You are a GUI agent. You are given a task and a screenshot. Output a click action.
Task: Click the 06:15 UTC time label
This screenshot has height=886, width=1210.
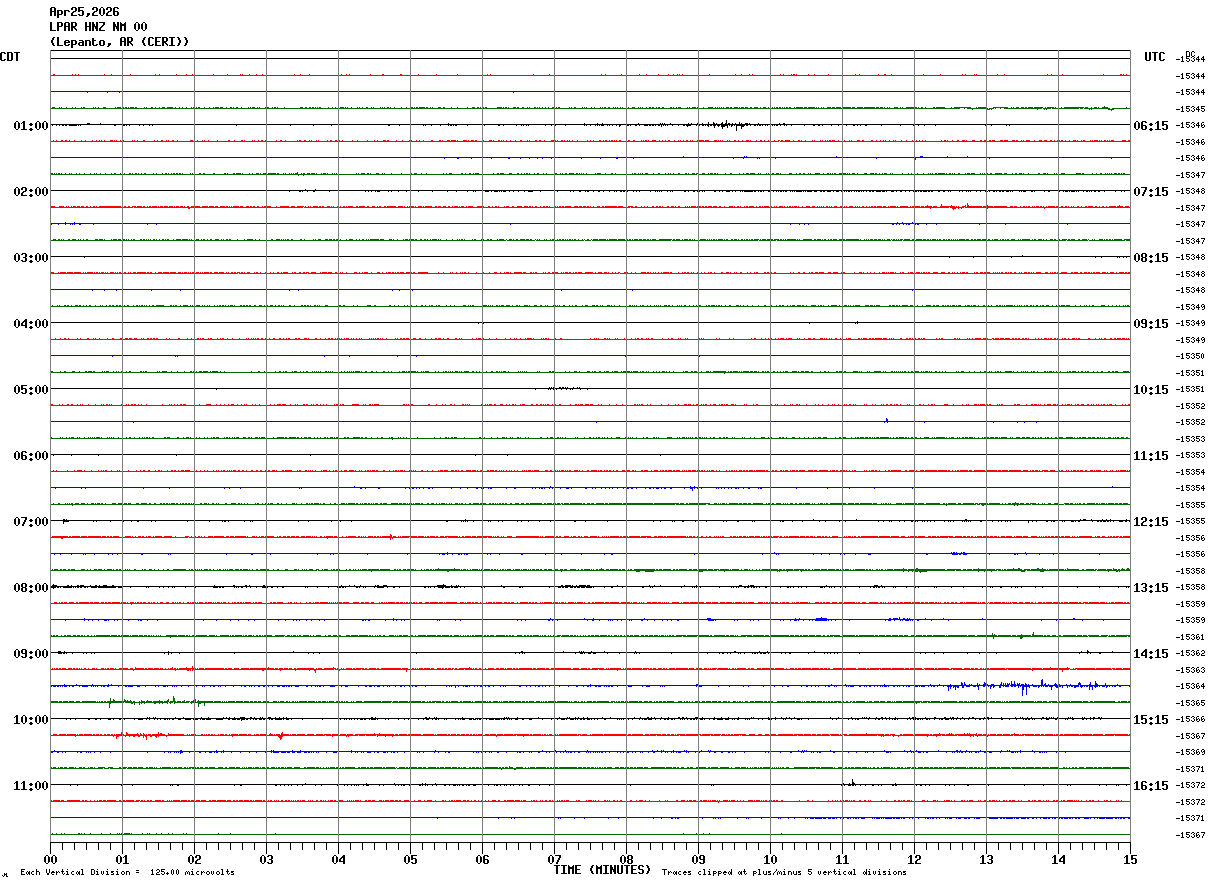point(1150,126)
